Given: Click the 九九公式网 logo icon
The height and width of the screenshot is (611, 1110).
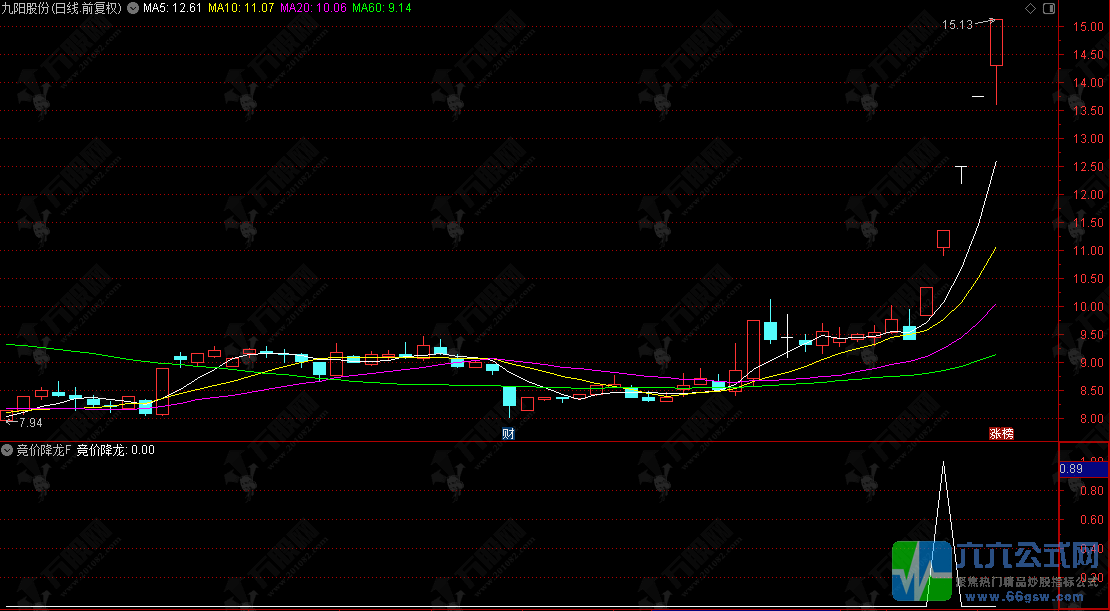Looking at the screenshot, I should pos(922,571).
